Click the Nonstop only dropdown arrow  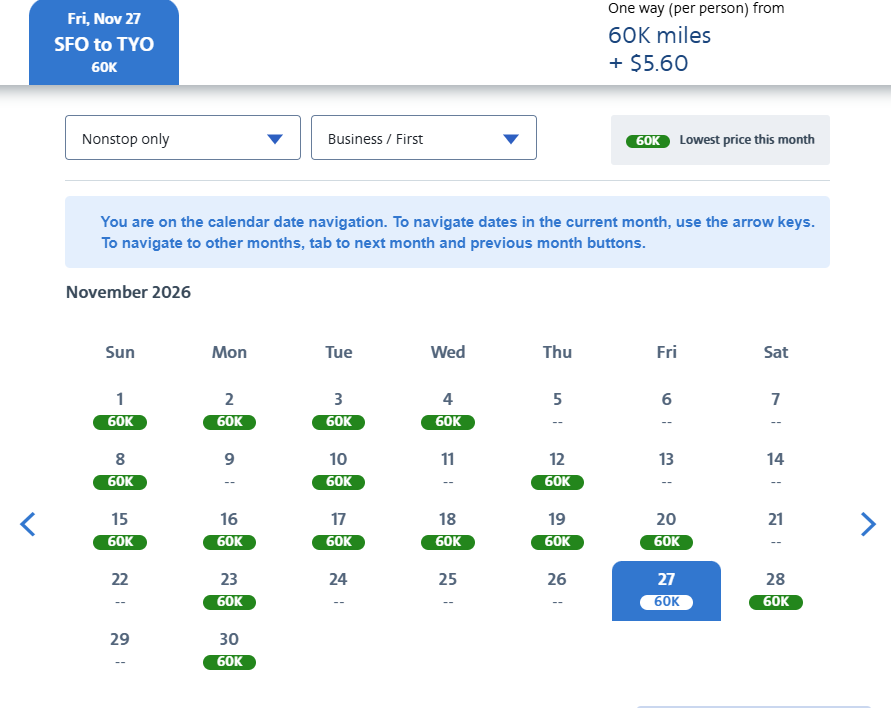(x=275, y=139)
